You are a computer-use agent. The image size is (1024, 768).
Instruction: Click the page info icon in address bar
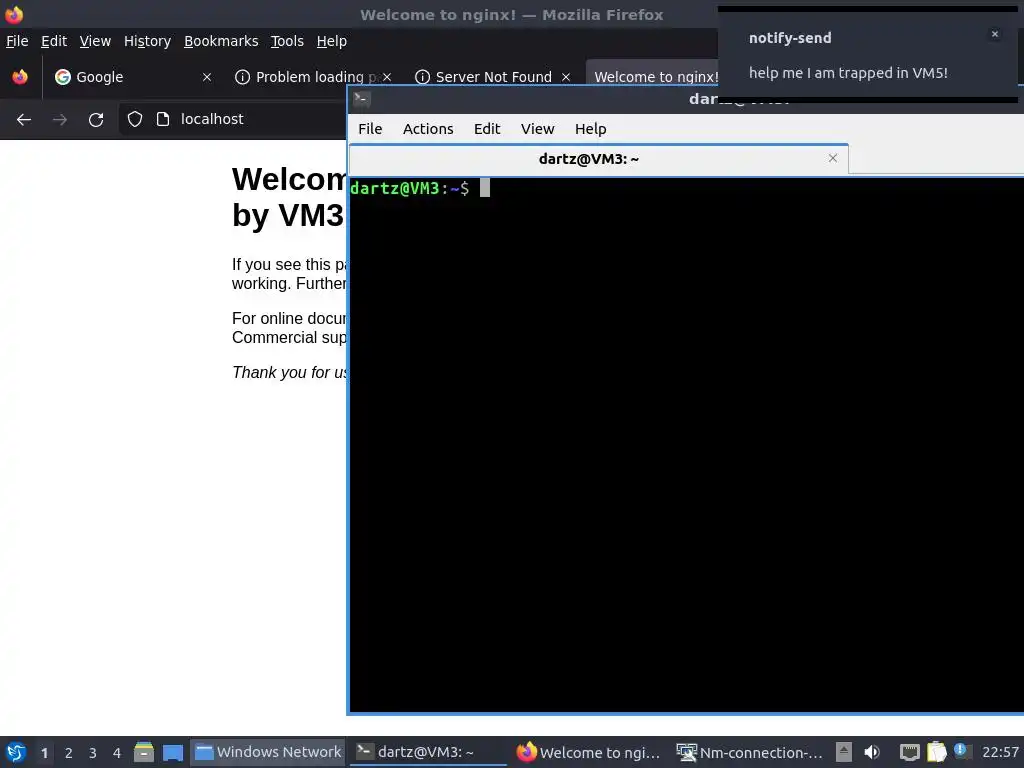click(163, 119)
